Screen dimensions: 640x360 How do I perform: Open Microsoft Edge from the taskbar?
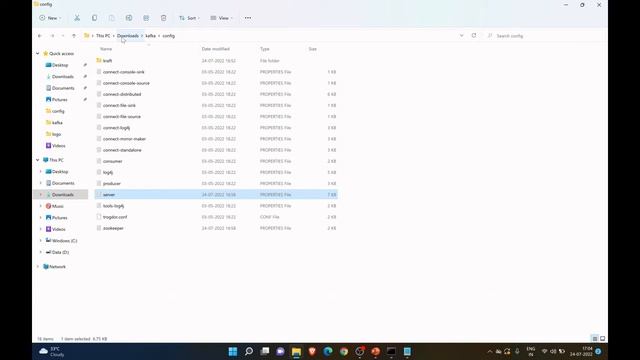tap(328, 351)
